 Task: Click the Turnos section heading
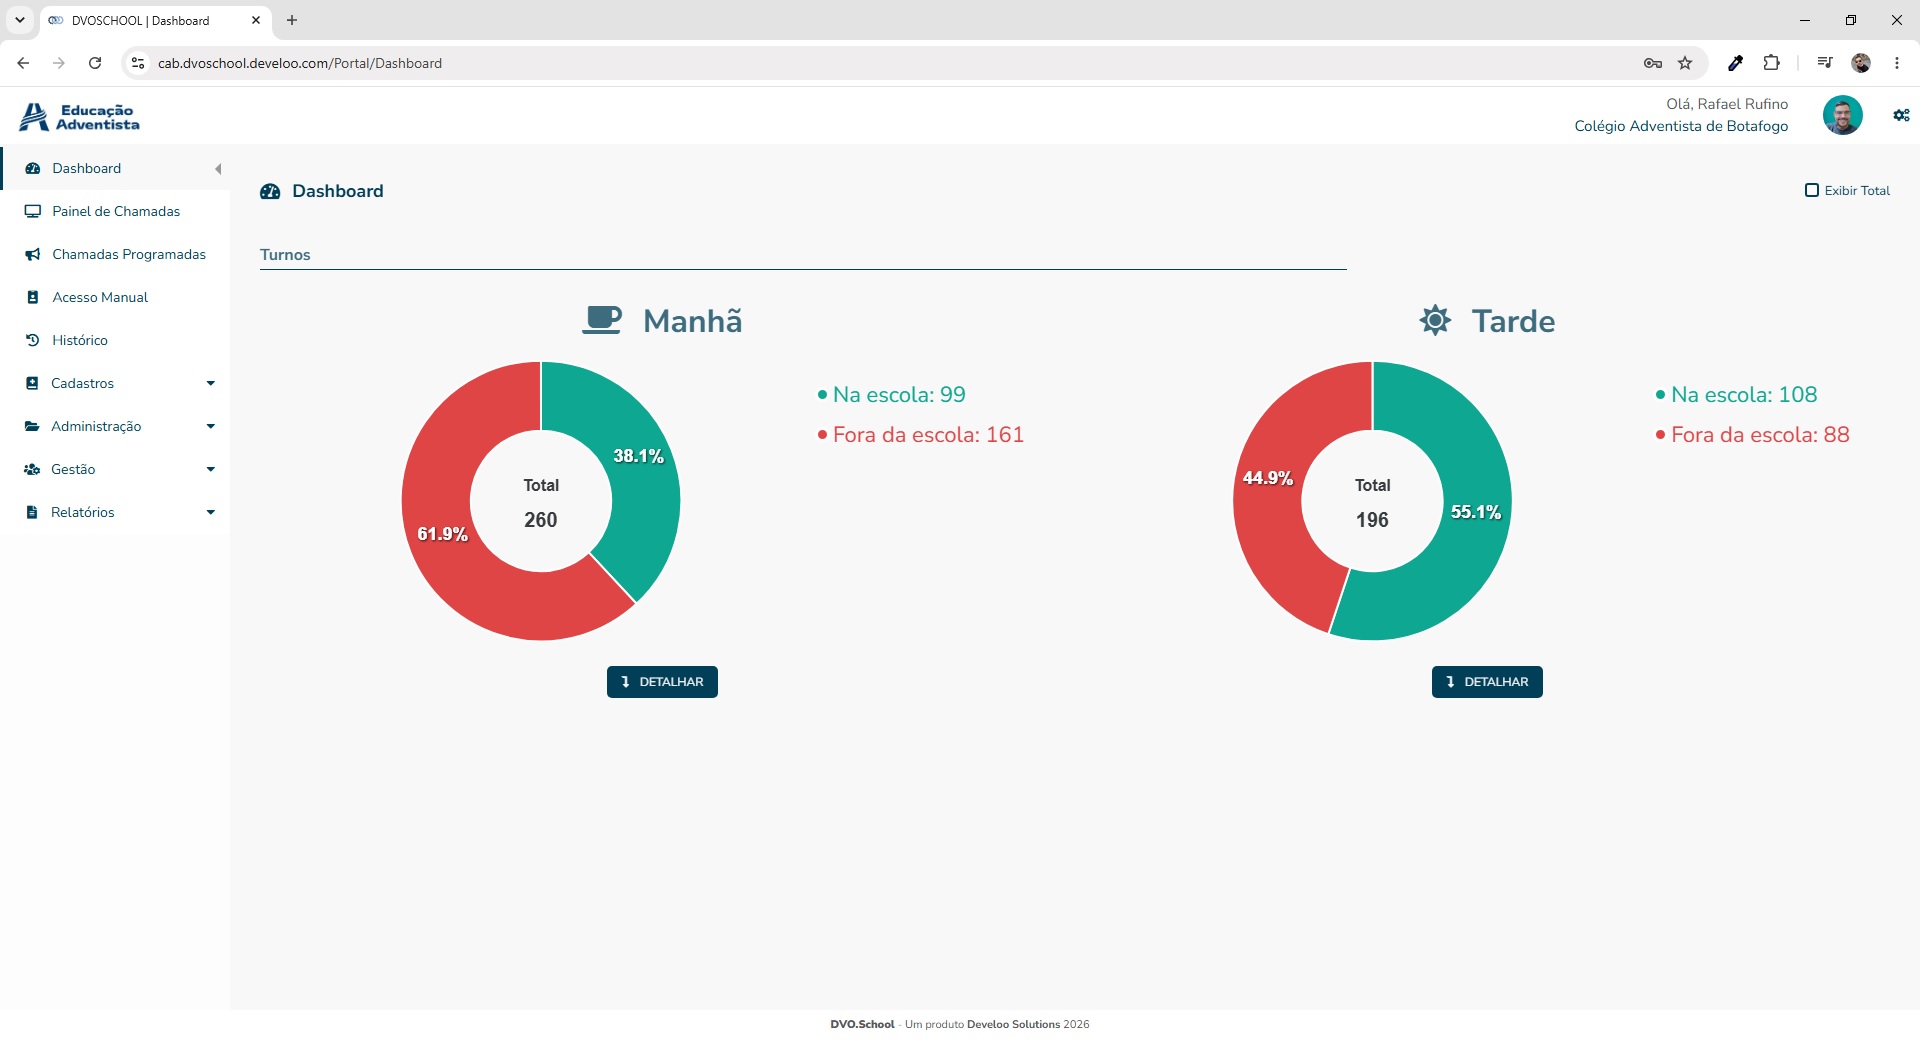tap(285, 255)
